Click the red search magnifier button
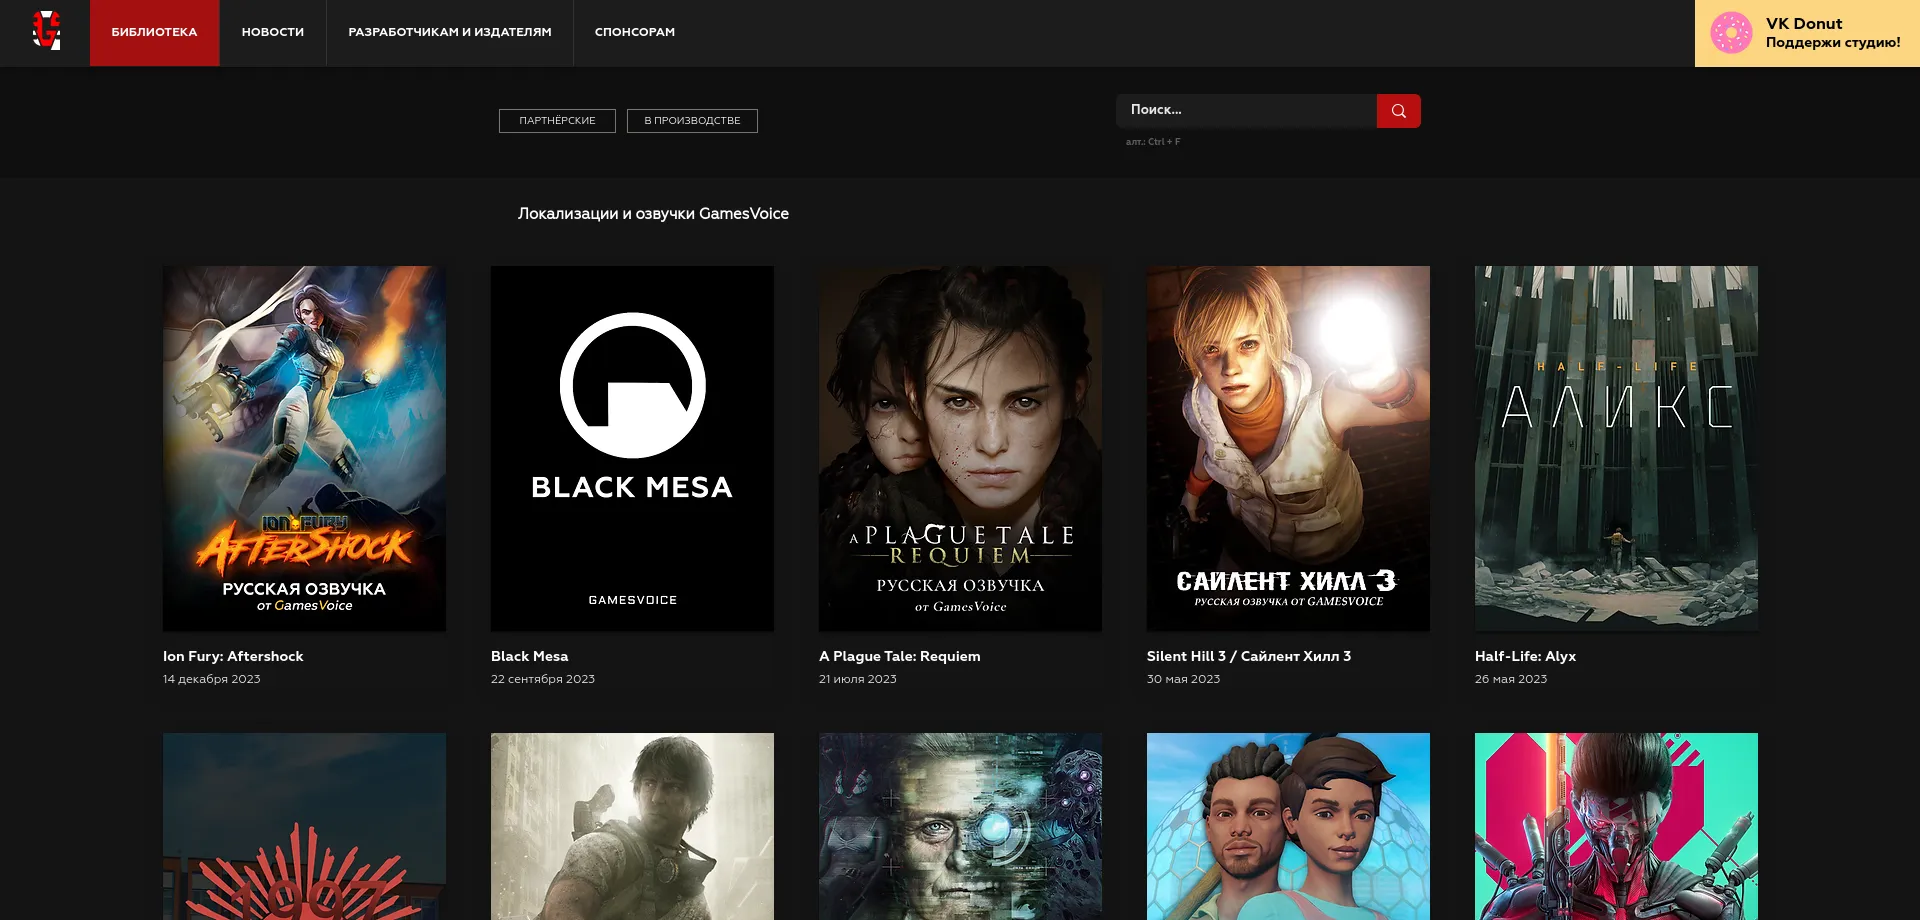Viewport: 1920px width, 920px height. tap(1398, 111)
